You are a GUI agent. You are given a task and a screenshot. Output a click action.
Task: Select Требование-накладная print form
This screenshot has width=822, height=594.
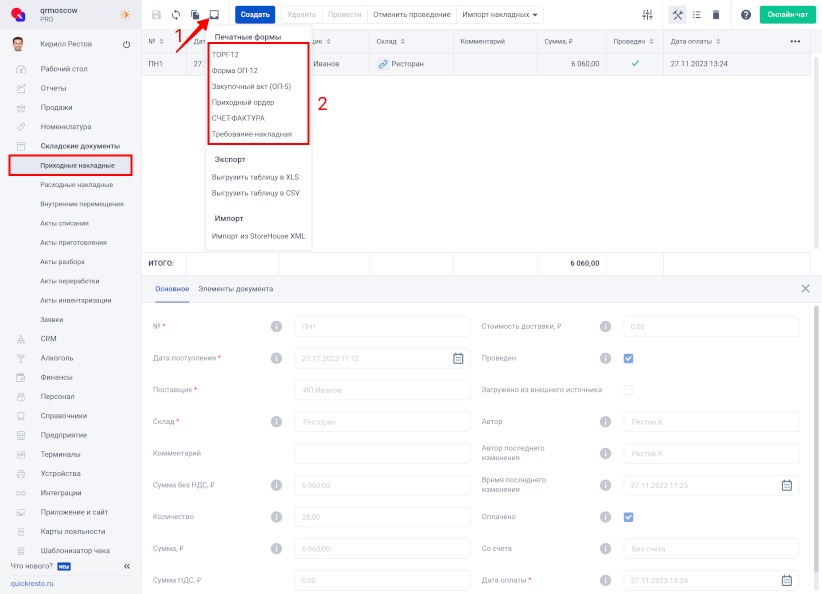(252, 134)
